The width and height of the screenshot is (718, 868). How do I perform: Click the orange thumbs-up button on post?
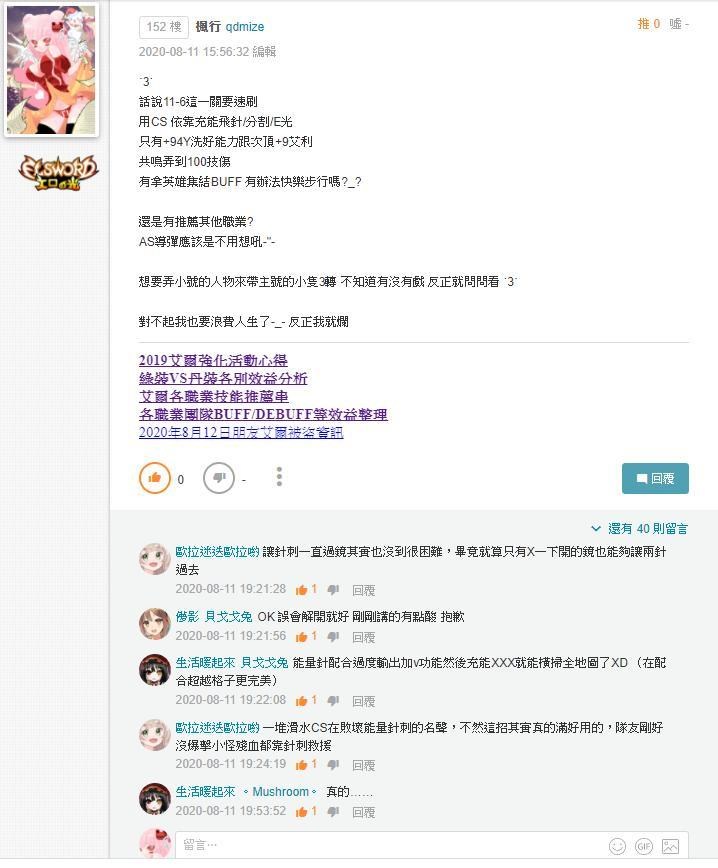pos(154,478)
